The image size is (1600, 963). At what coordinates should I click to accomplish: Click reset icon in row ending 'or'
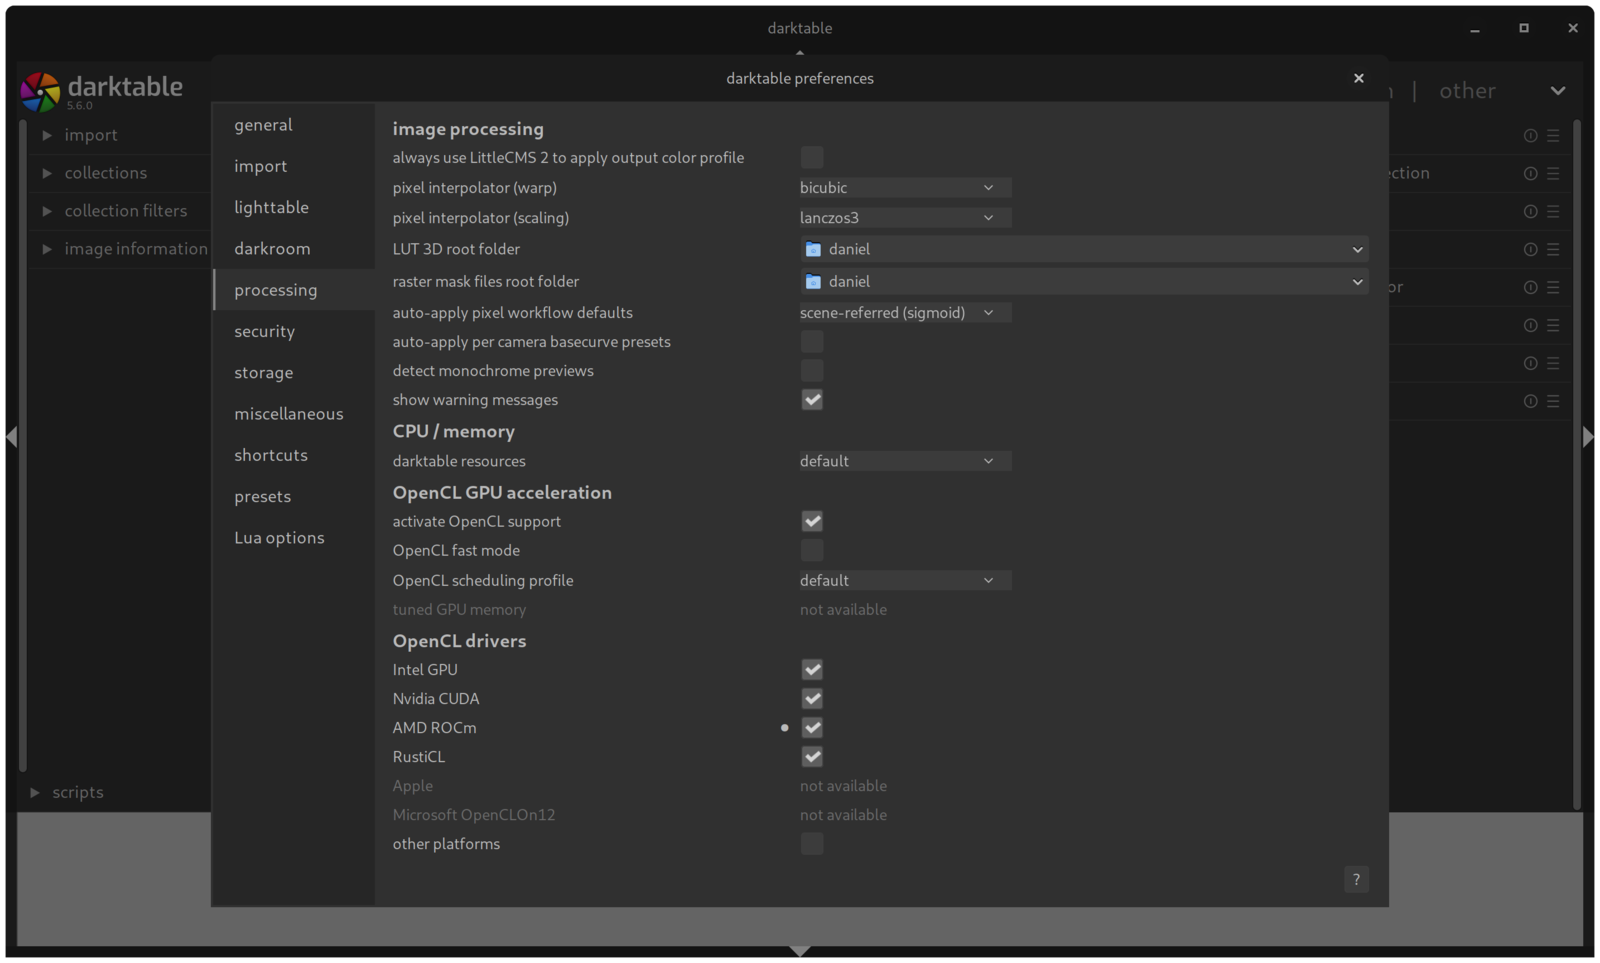[1530, 287]
